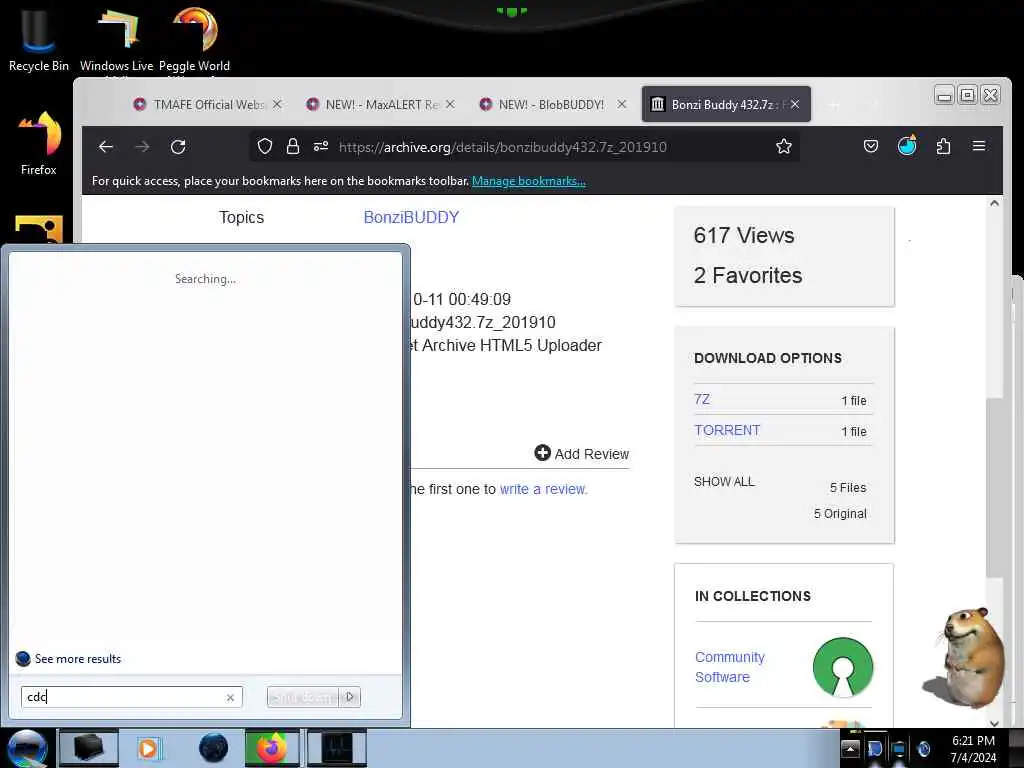This screenshot has width=1024, height=768.
Task: Click the volume tray icon
Action: click(923, 749)
